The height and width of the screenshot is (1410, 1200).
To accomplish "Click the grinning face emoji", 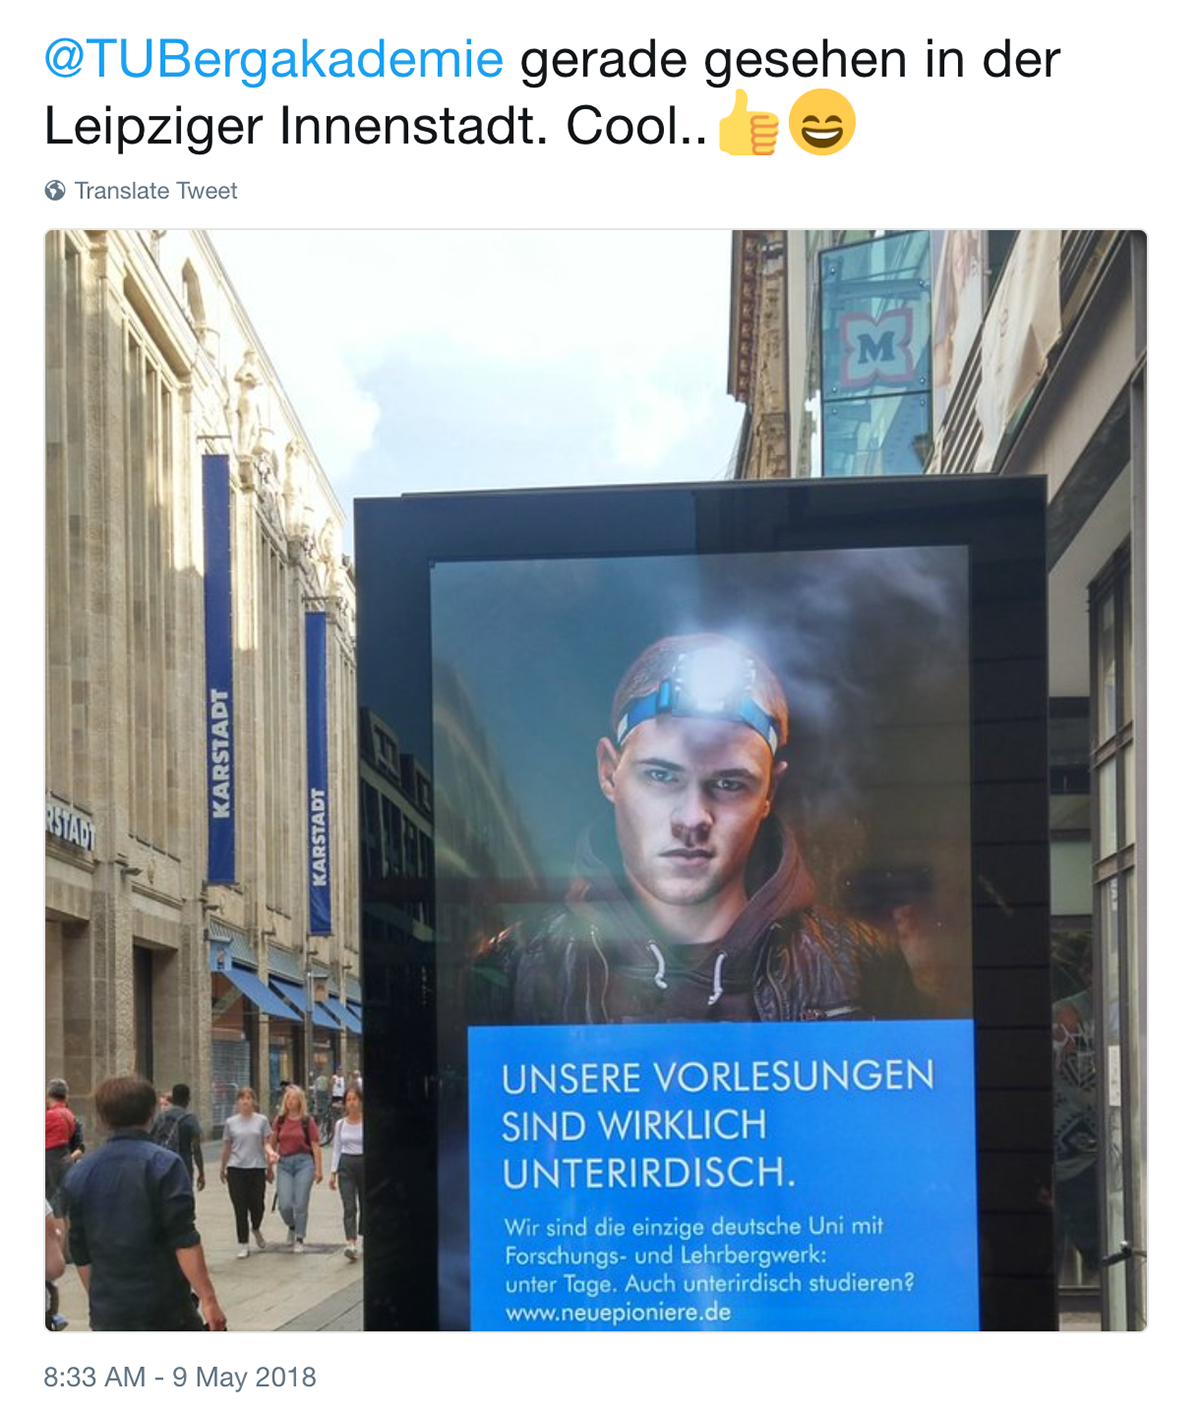I will 822,123.
